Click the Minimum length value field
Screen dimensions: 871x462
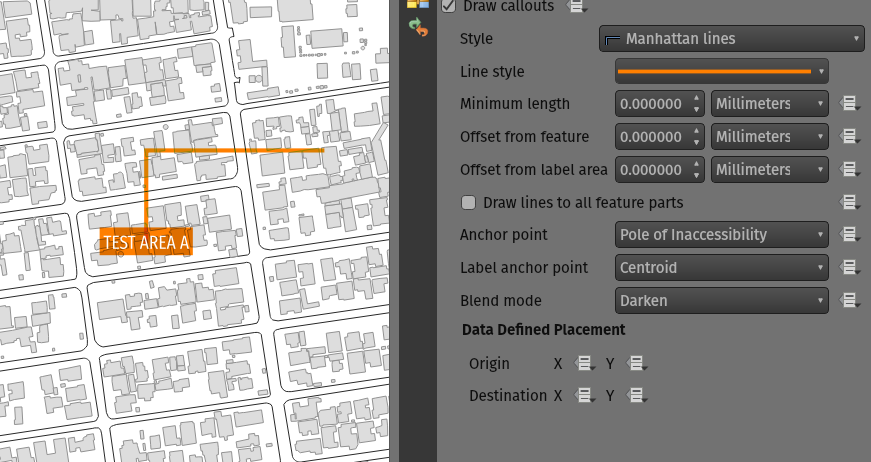pyautogui.click(x=651, y=104)
